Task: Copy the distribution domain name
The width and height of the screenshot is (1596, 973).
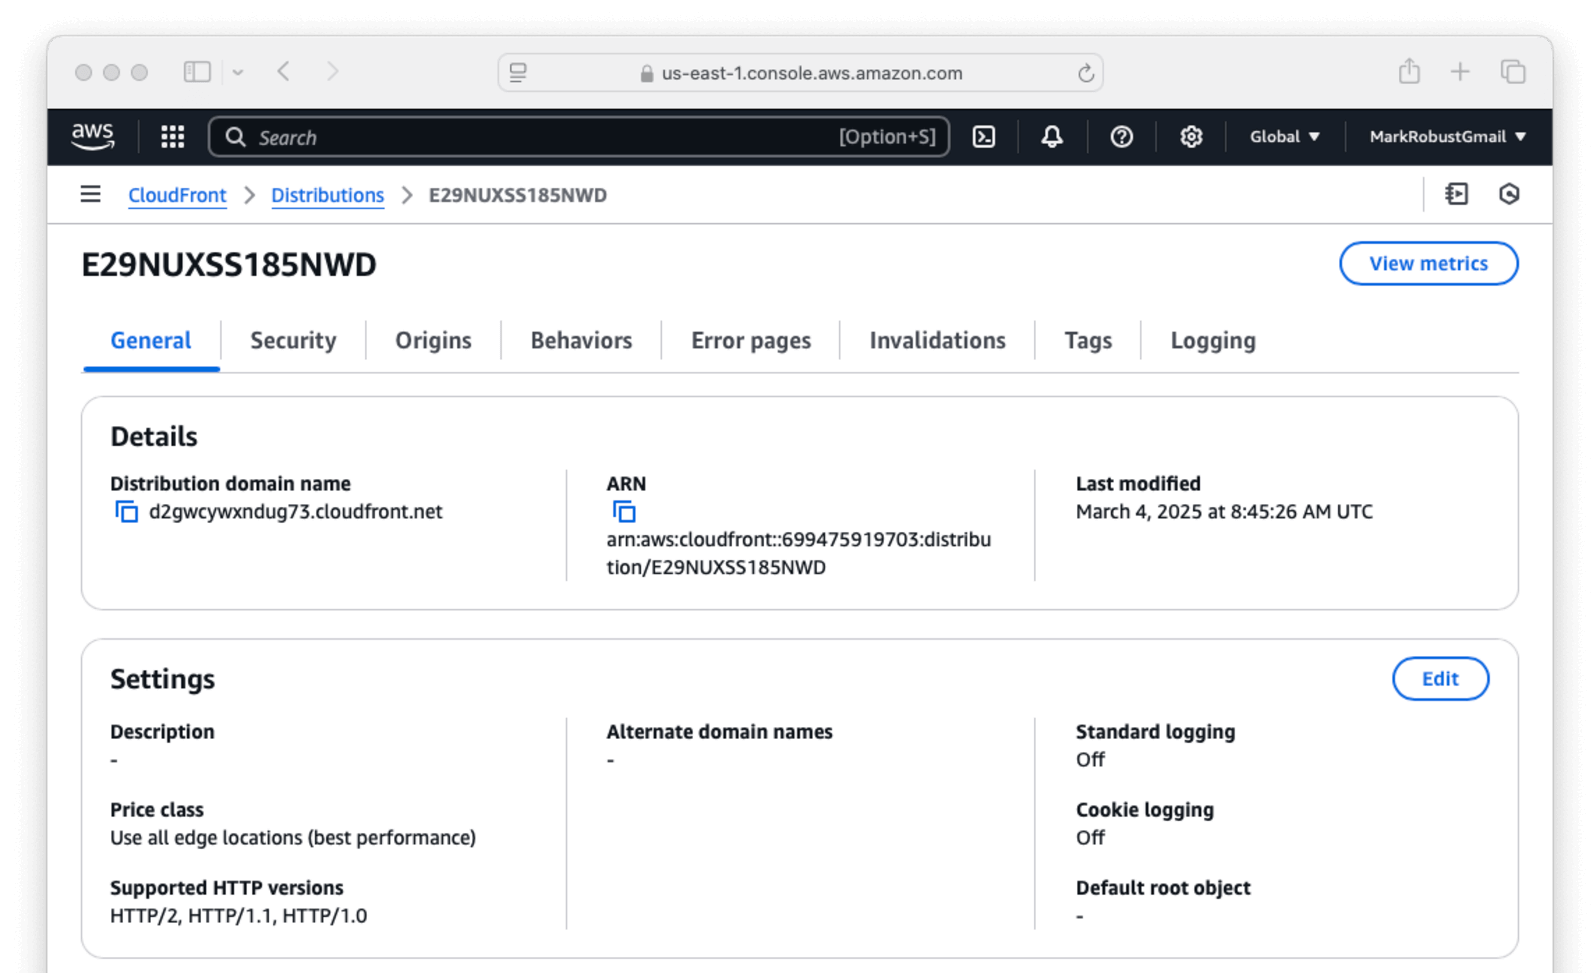Action: tap(126, 512)
